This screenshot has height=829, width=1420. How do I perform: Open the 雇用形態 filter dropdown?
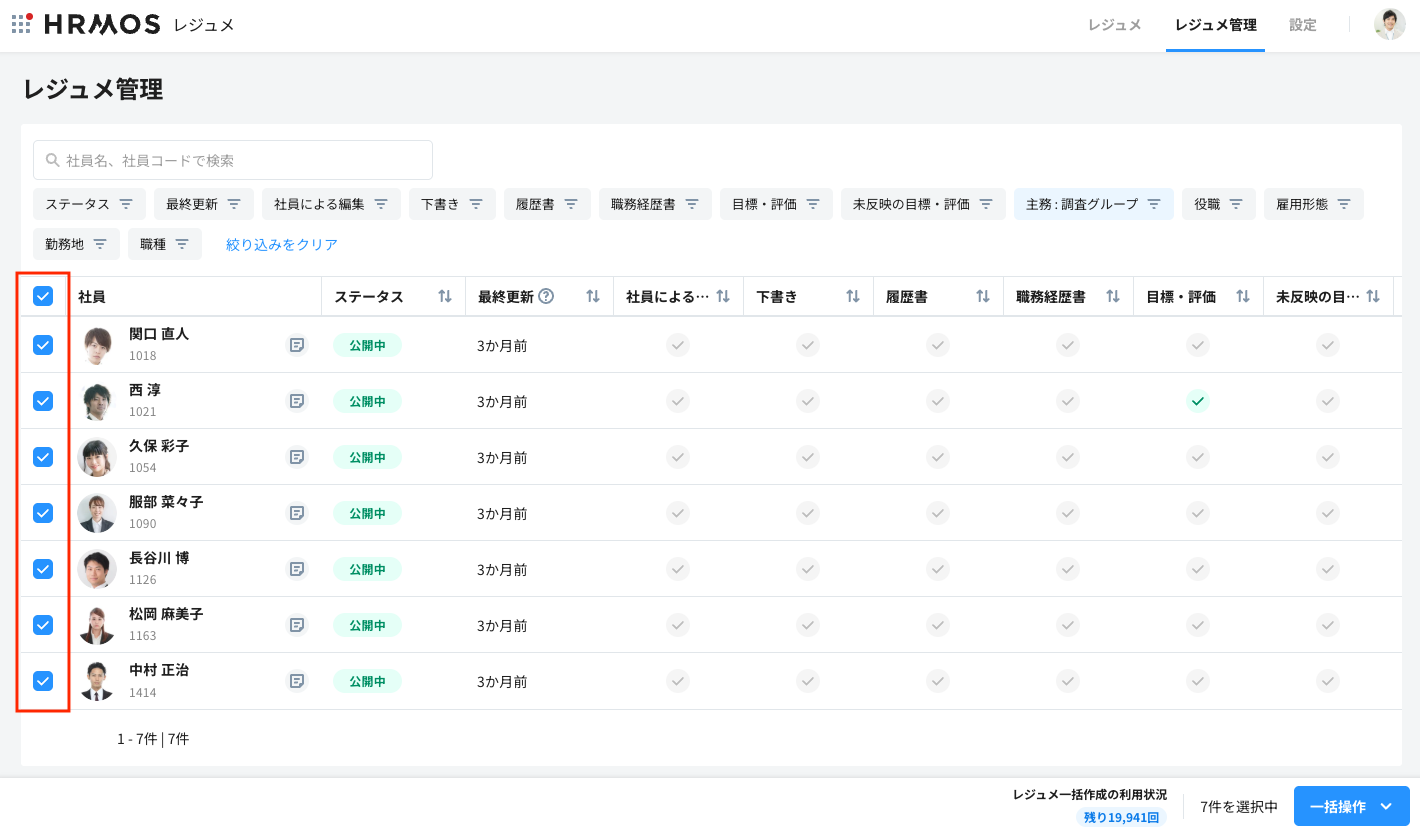[1313, 204]
